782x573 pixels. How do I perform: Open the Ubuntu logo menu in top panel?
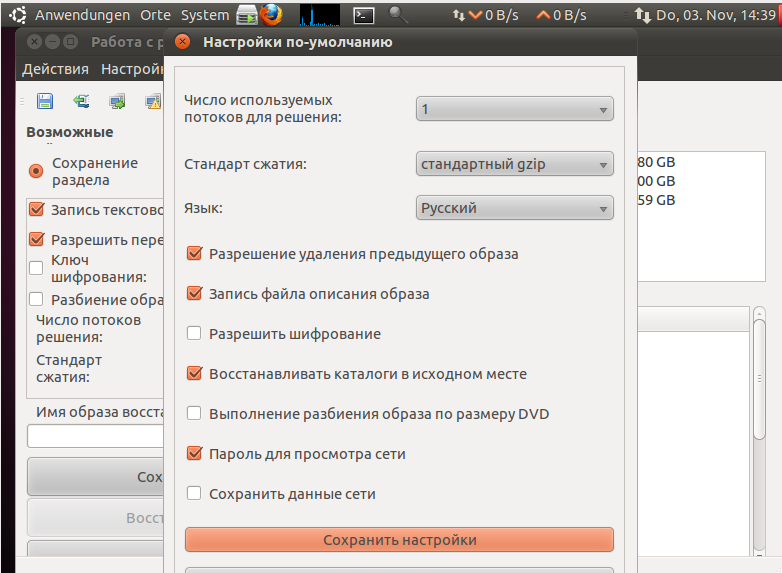pos(18,15)
